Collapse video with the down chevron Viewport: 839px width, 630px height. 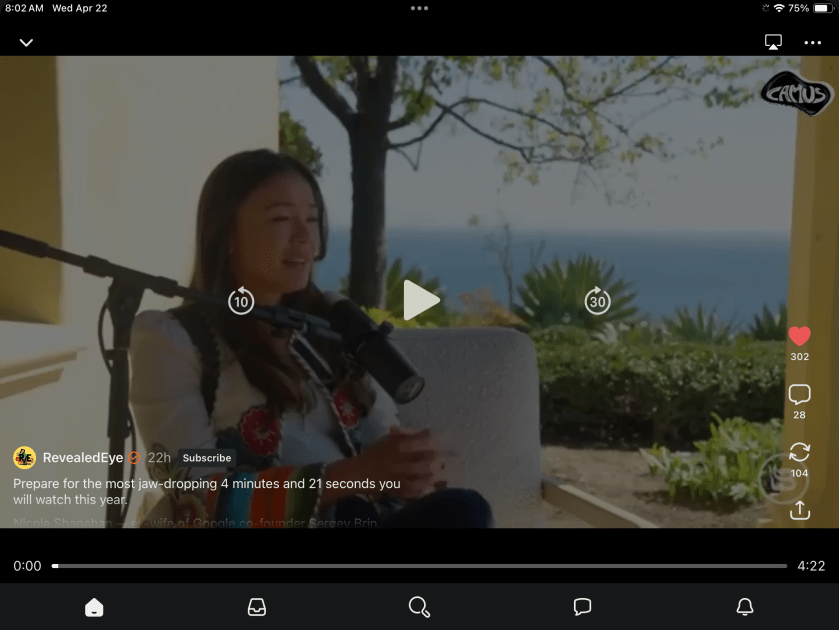click(x=26, y=43)
